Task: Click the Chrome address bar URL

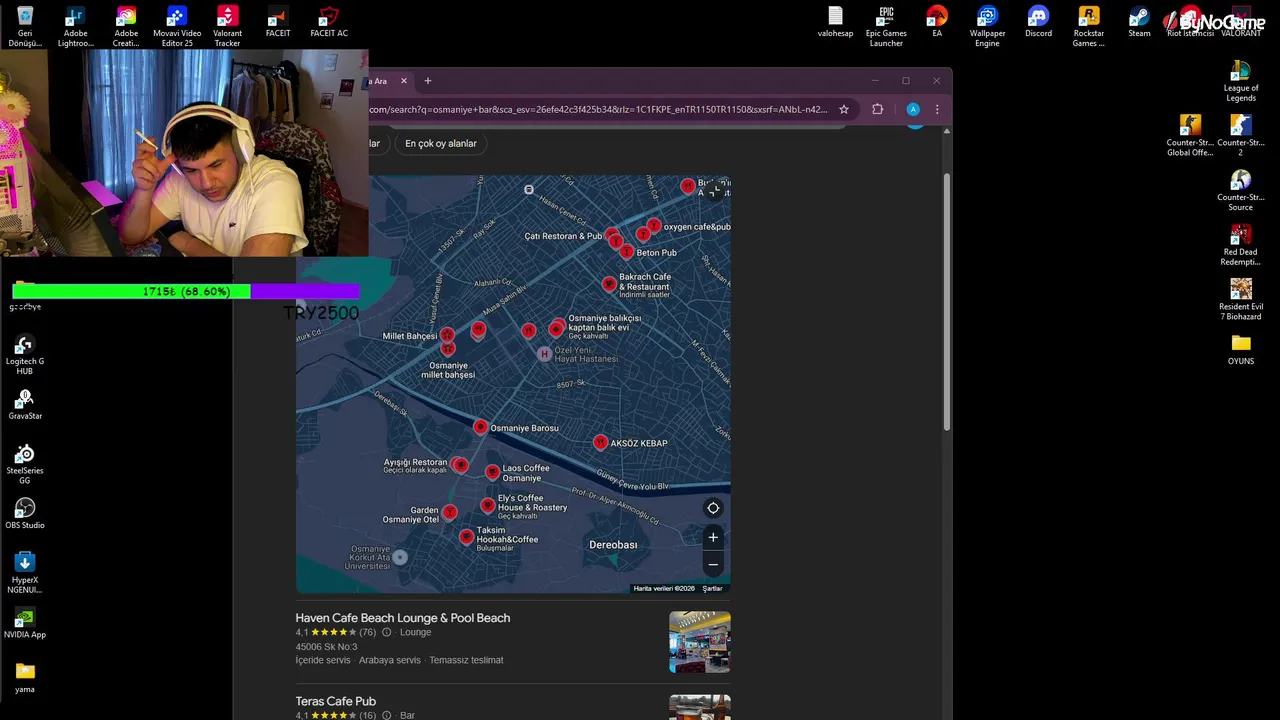Action: pyautogui.click(x=598, y=110)
